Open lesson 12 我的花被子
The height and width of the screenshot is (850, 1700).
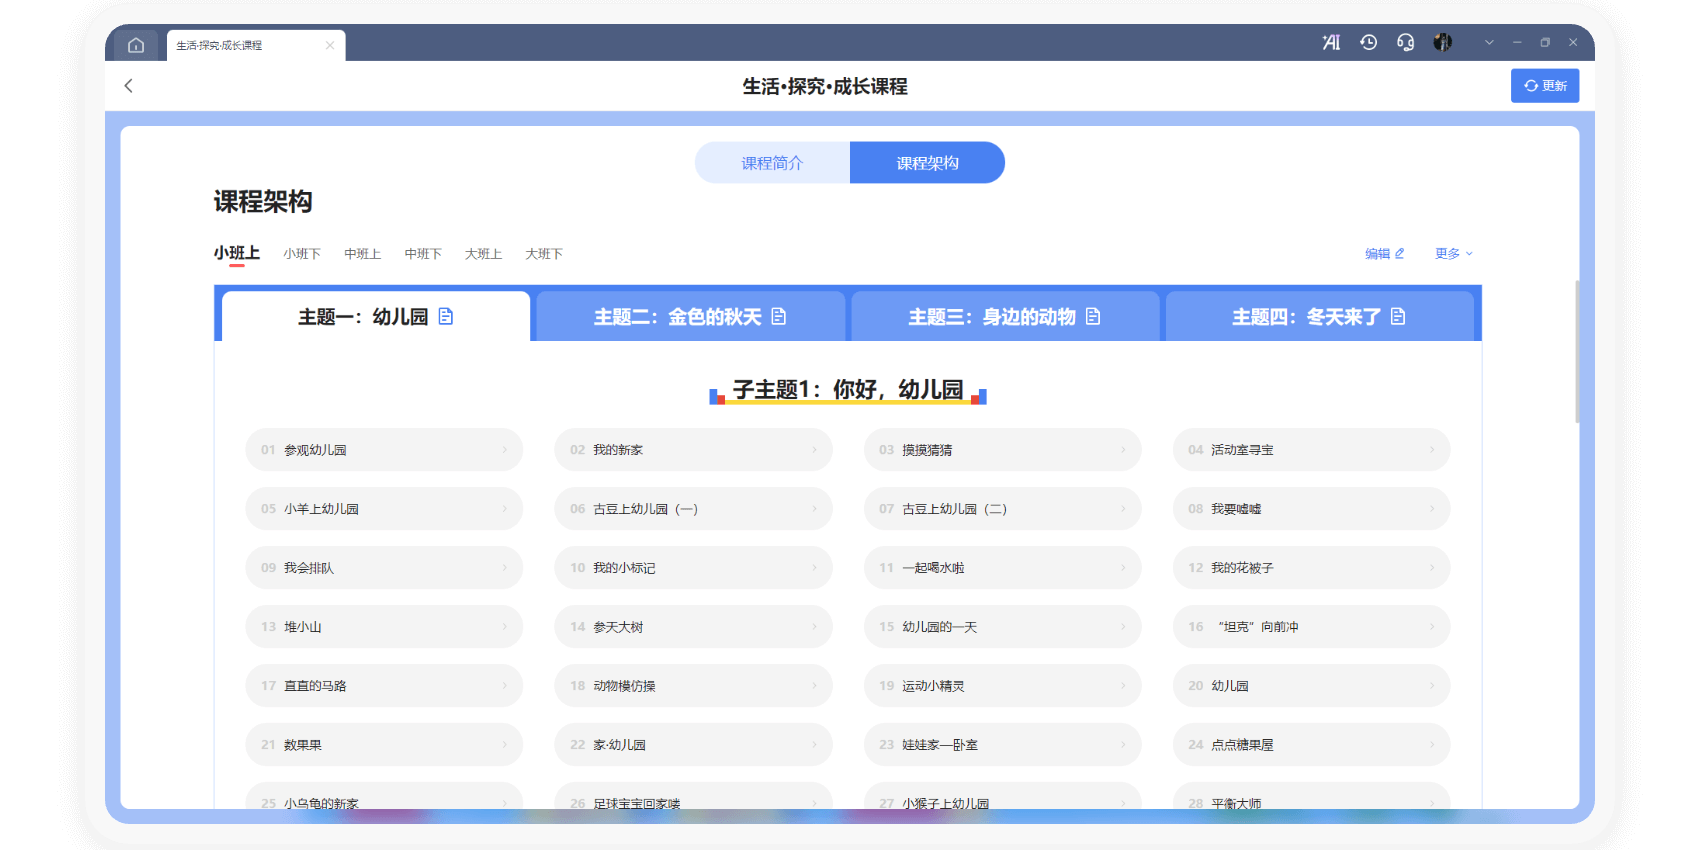point(1311,568)
